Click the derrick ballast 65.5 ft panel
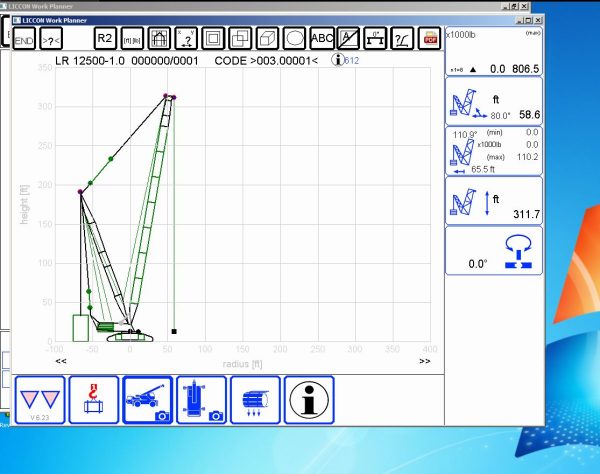This screenshot has width=600, height=474. tap(494, 151)
